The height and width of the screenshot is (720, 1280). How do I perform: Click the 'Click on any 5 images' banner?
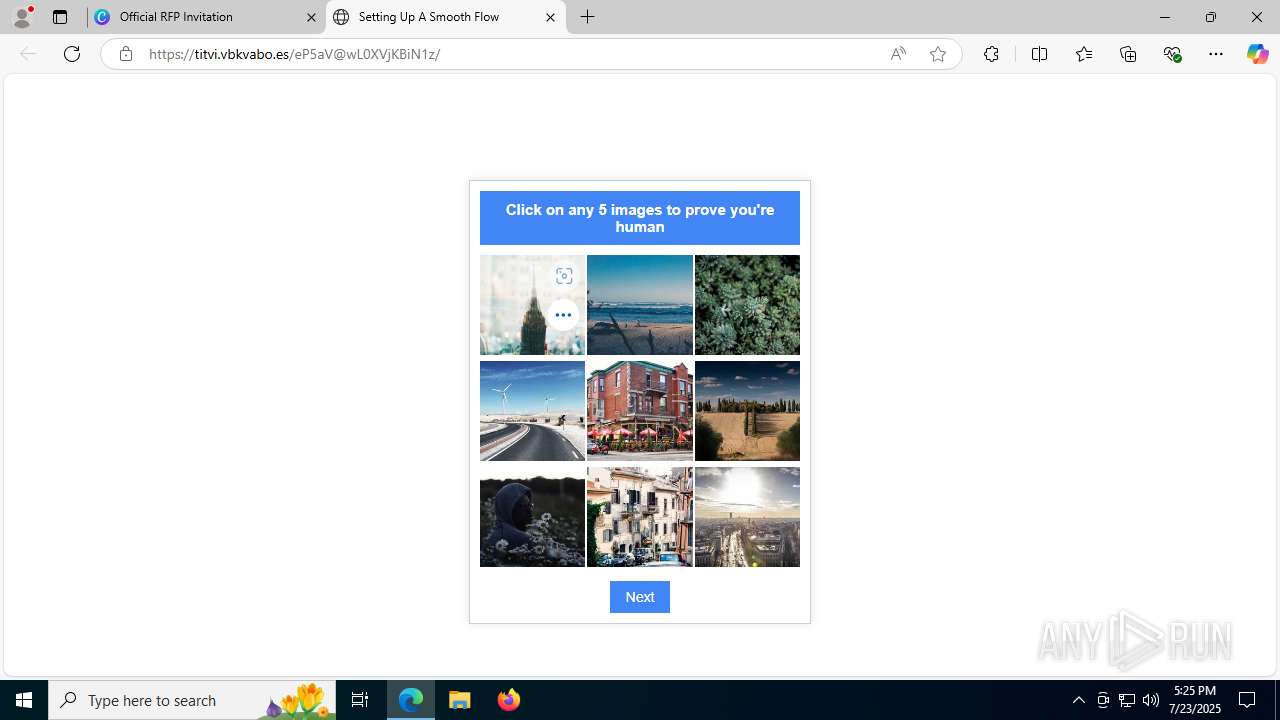coord(640,218)
